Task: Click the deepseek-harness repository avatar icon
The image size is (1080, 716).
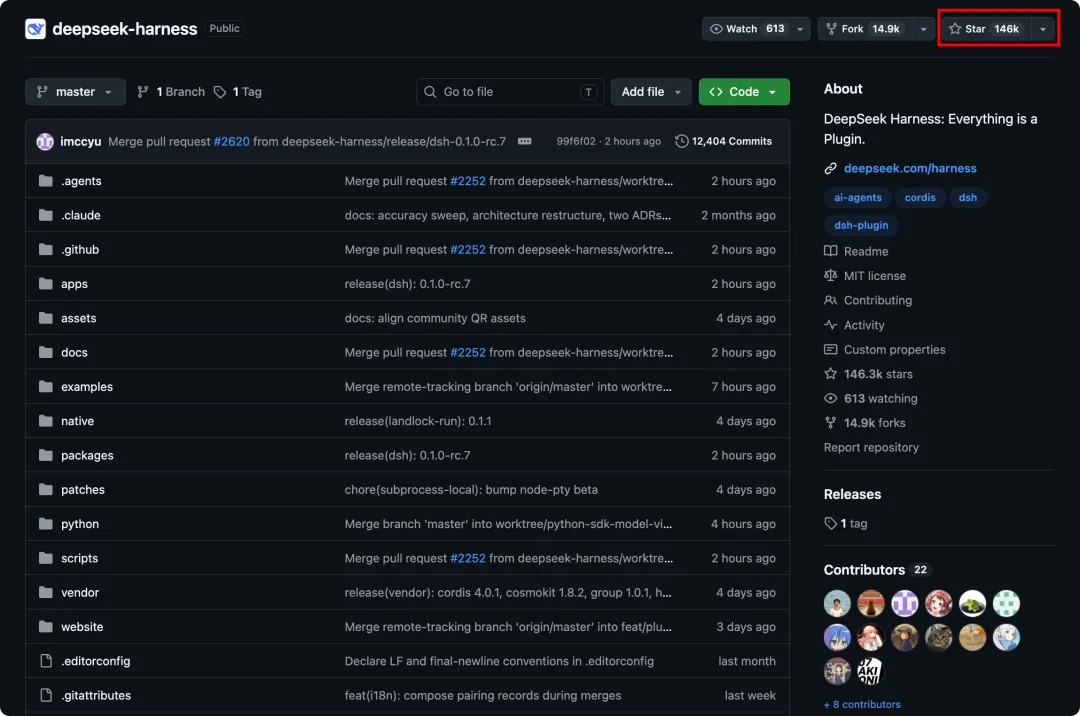Action: click(x=35, y=28)
